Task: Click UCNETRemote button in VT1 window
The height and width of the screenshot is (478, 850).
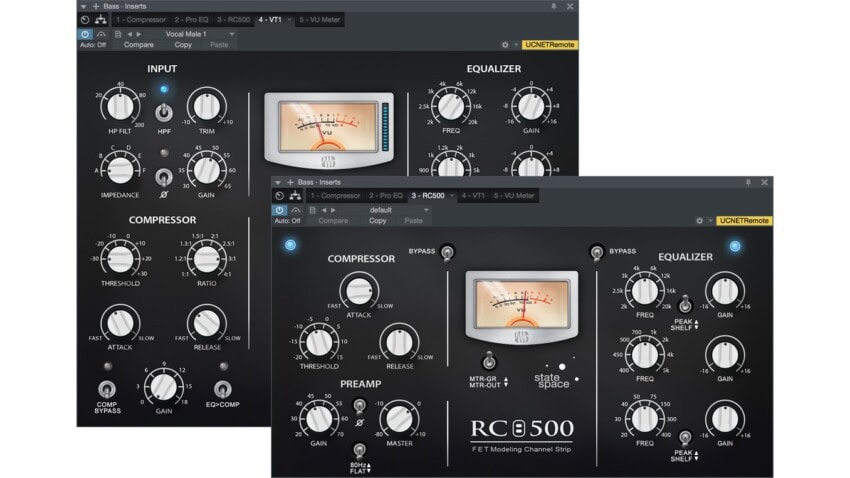Action: 550,45
